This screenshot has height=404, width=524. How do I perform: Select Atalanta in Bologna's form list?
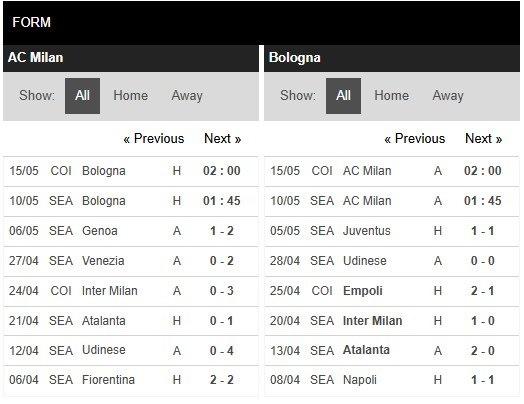click(x=366, y=350)
